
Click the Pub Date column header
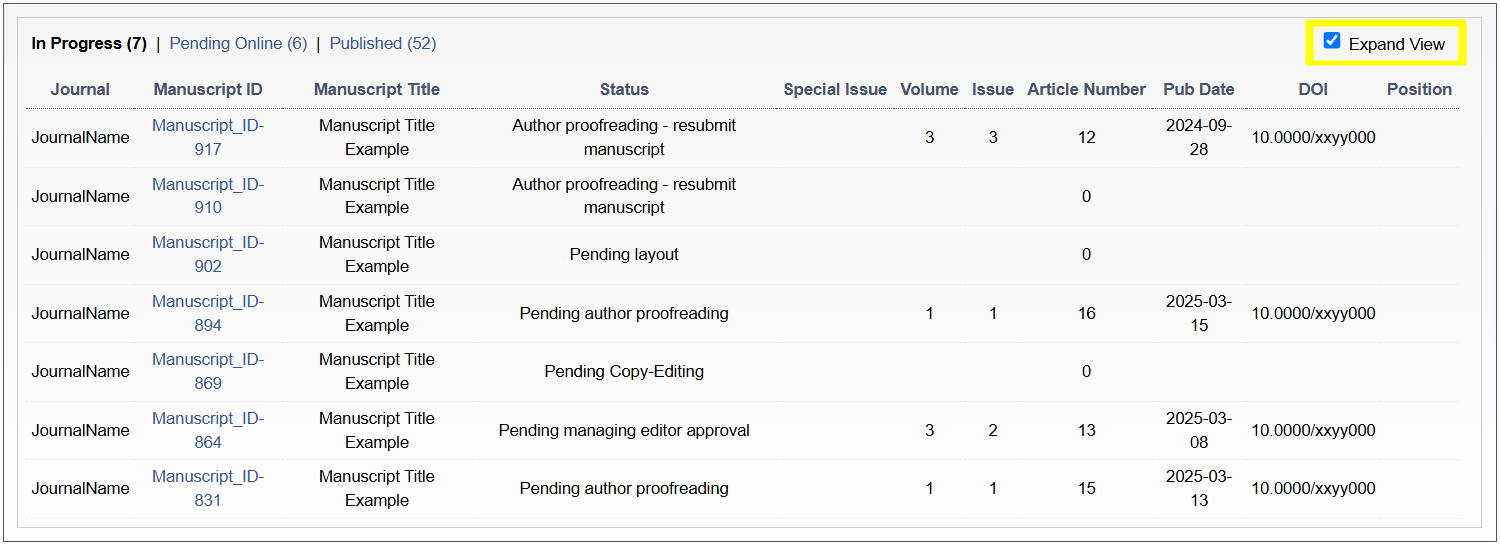tap(1199, 89)
